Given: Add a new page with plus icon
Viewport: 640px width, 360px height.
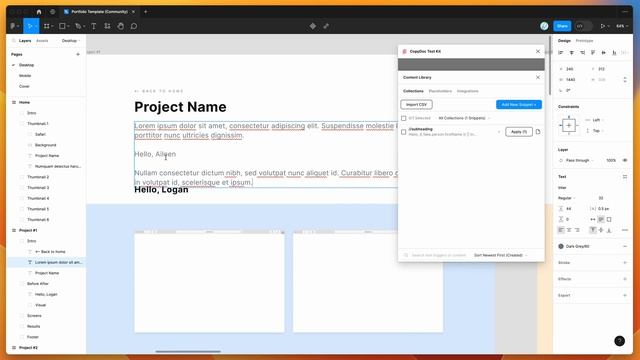Looking at the screenshot, I should [78, 54].
